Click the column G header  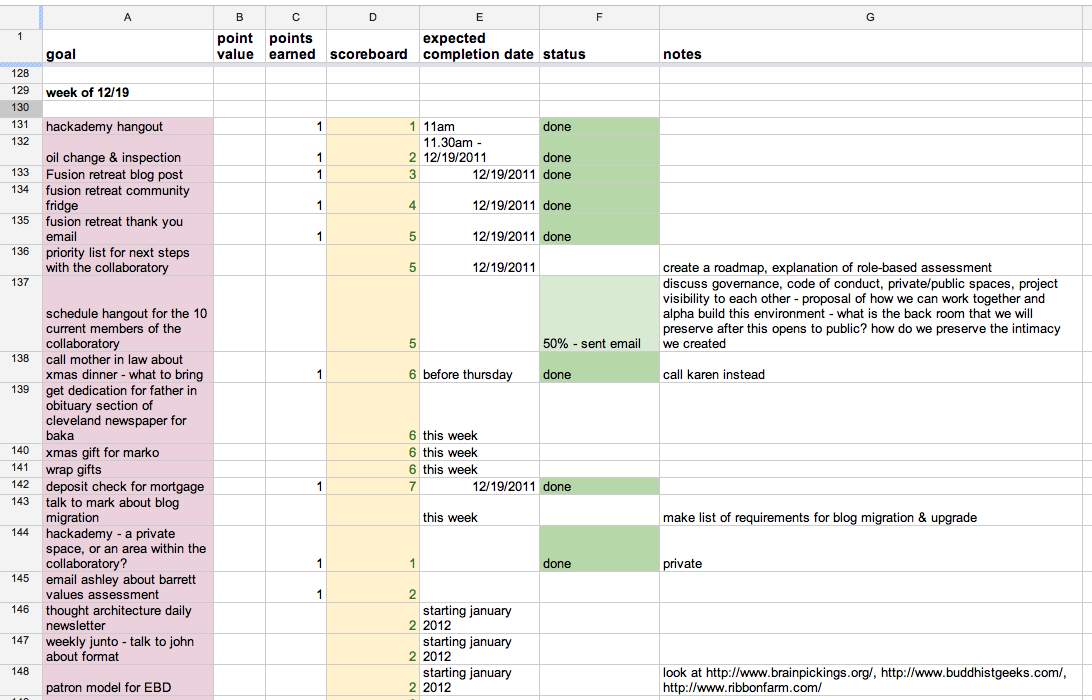coord(870,17)
